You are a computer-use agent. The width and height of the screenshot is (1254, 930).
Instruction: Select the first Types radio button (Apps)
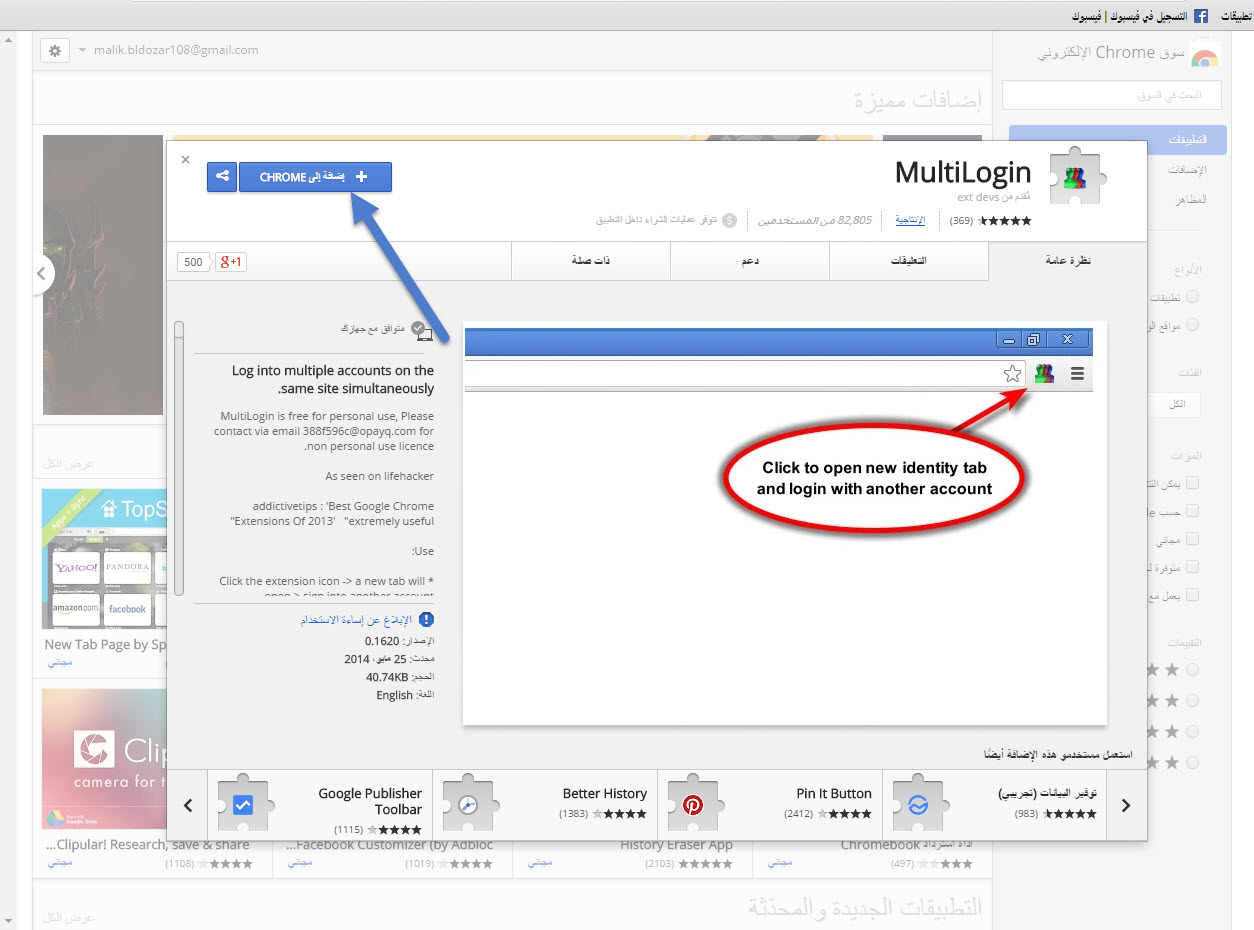[1192, 297]
